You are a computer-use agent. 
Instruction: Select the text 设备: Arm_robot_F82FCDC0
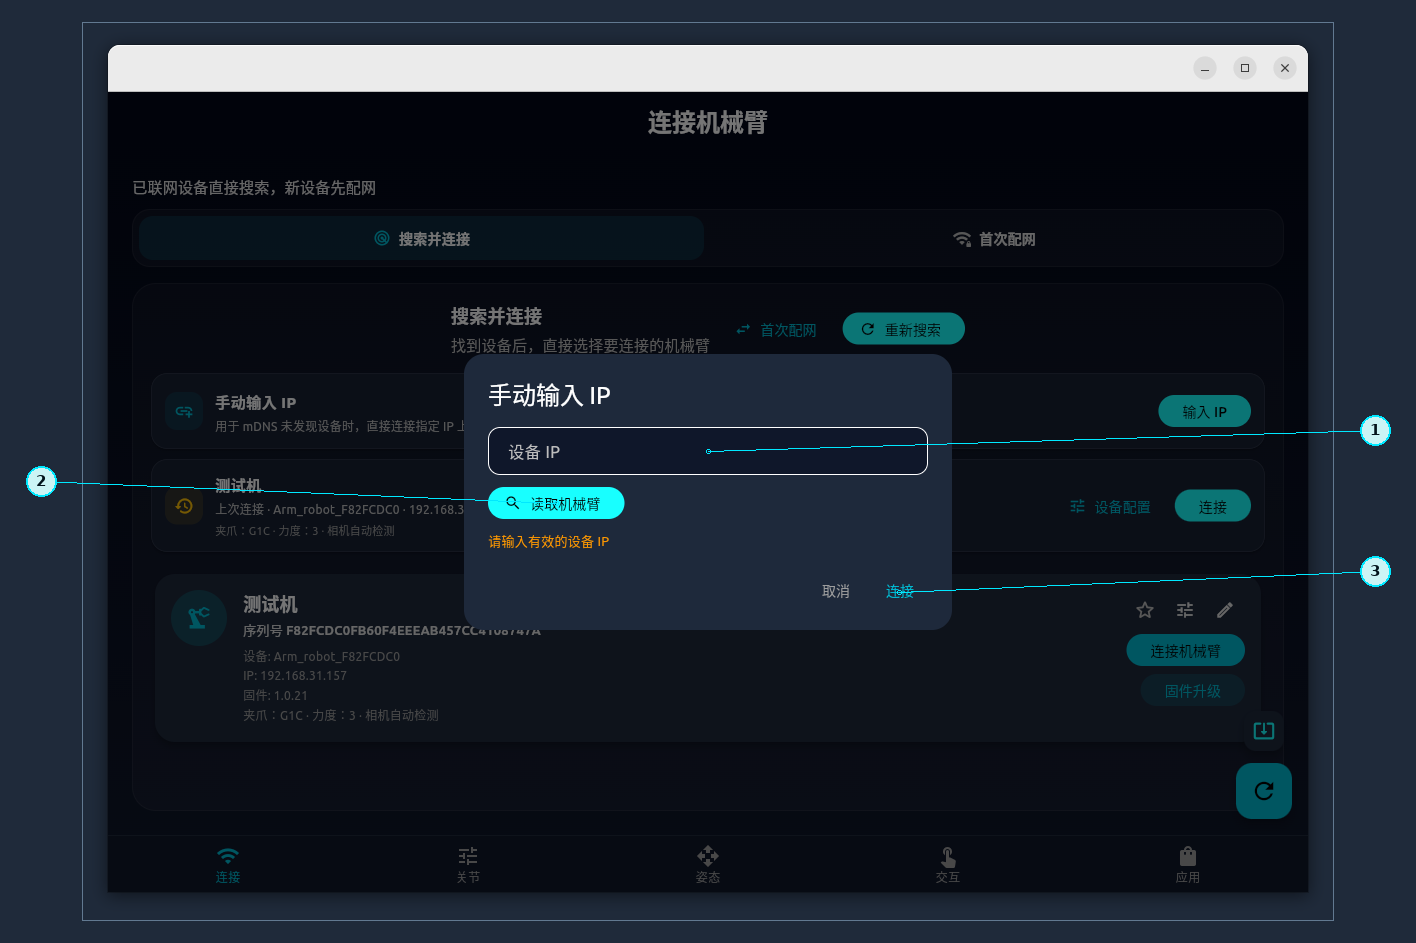coord(321,657)
